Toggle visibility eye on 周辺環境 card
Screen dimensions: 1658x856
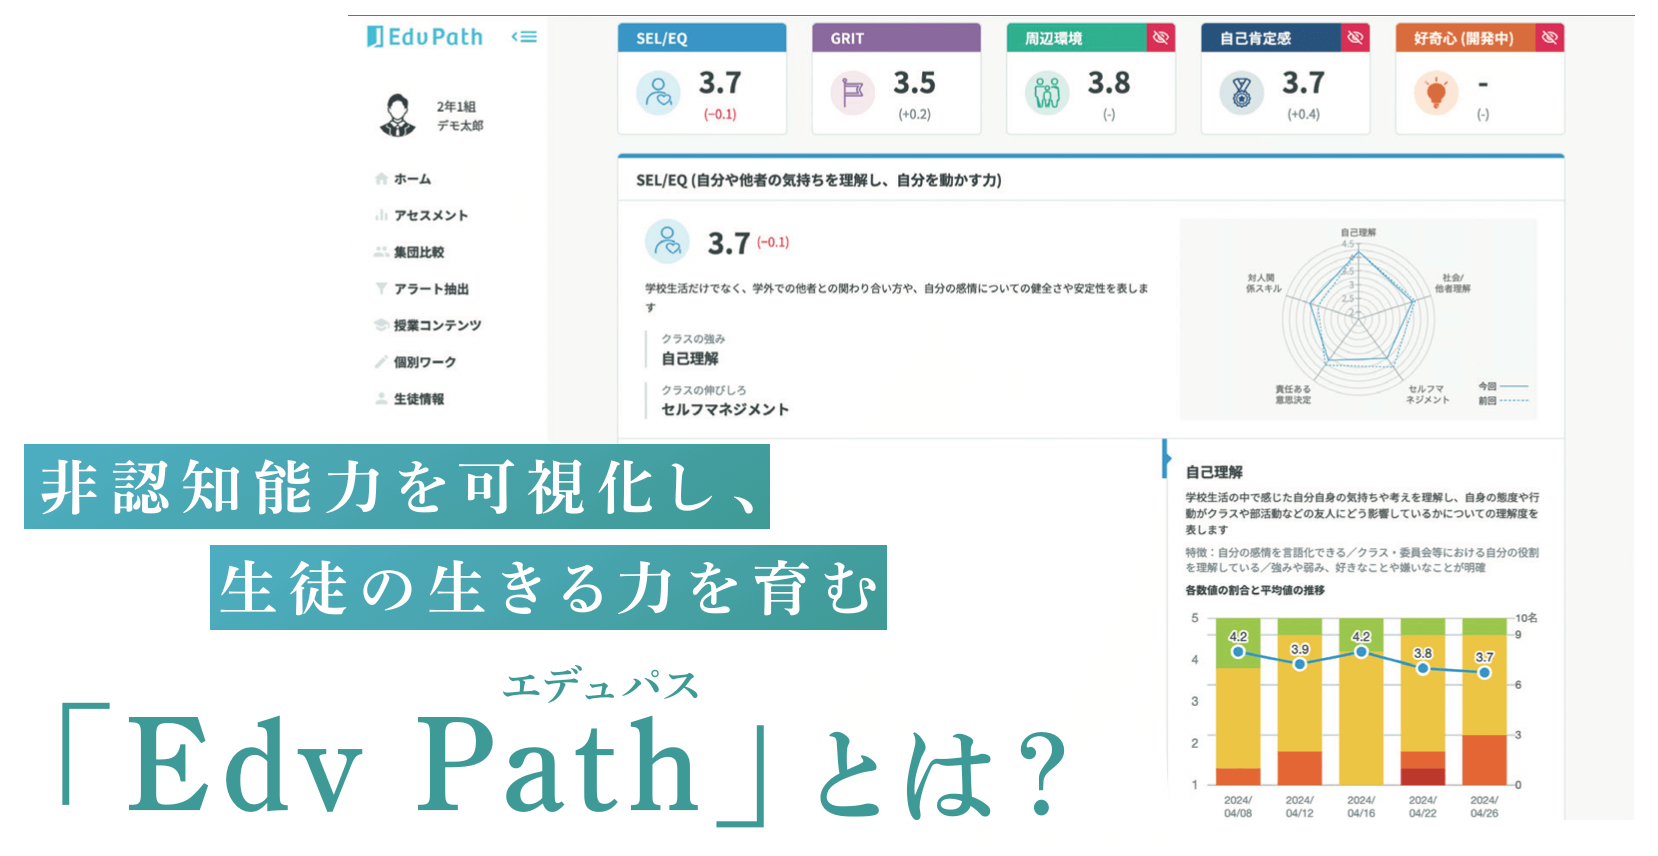click(1161, 38)
